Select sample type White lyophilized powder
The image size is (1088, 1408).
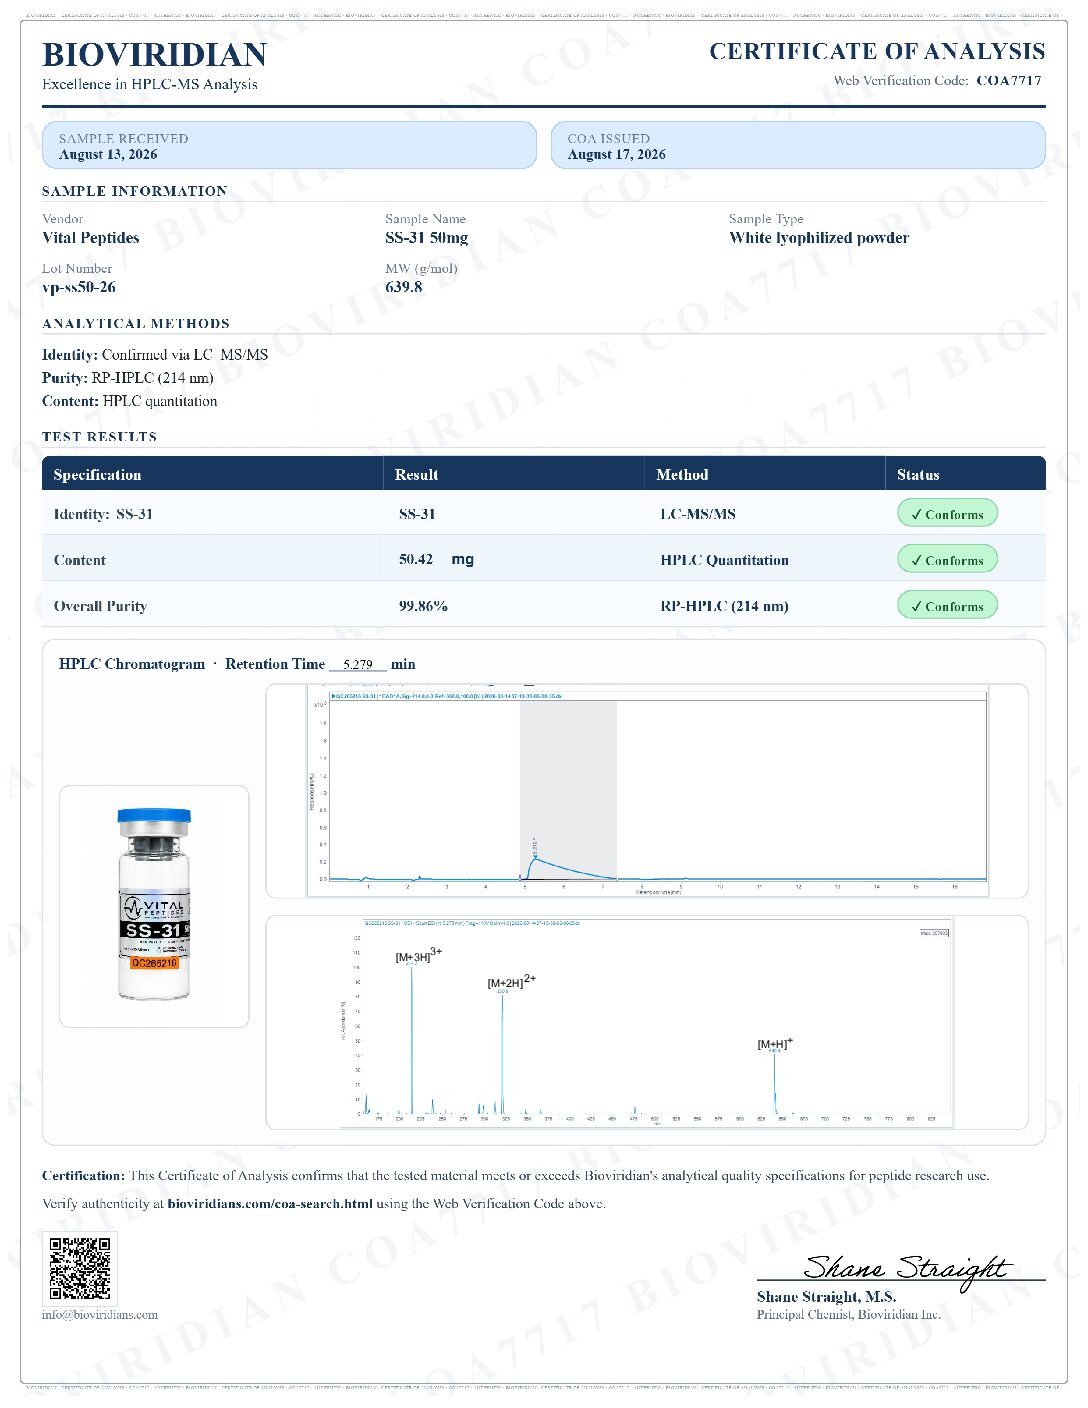point(819,238)
